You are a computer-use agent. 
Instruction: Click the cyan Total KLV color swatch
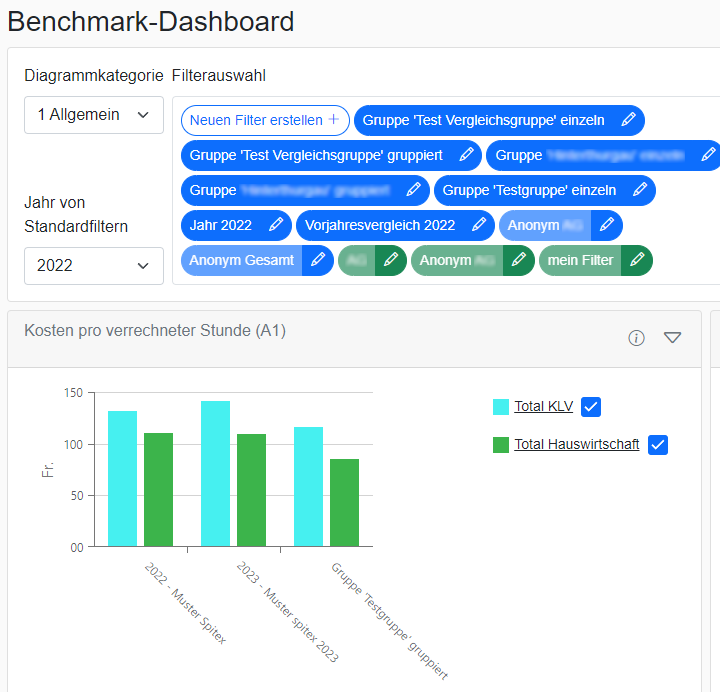501,407
